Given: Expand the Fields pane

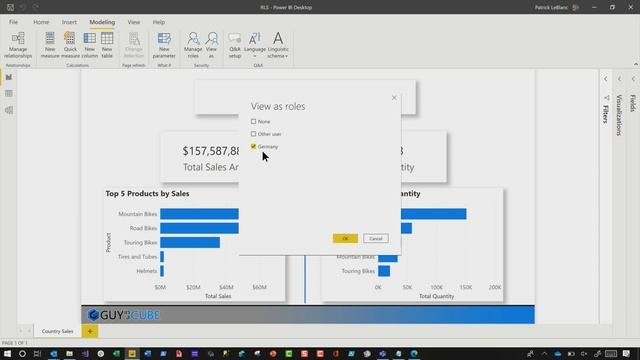Looking at the screenshot, I should point(633,79).
